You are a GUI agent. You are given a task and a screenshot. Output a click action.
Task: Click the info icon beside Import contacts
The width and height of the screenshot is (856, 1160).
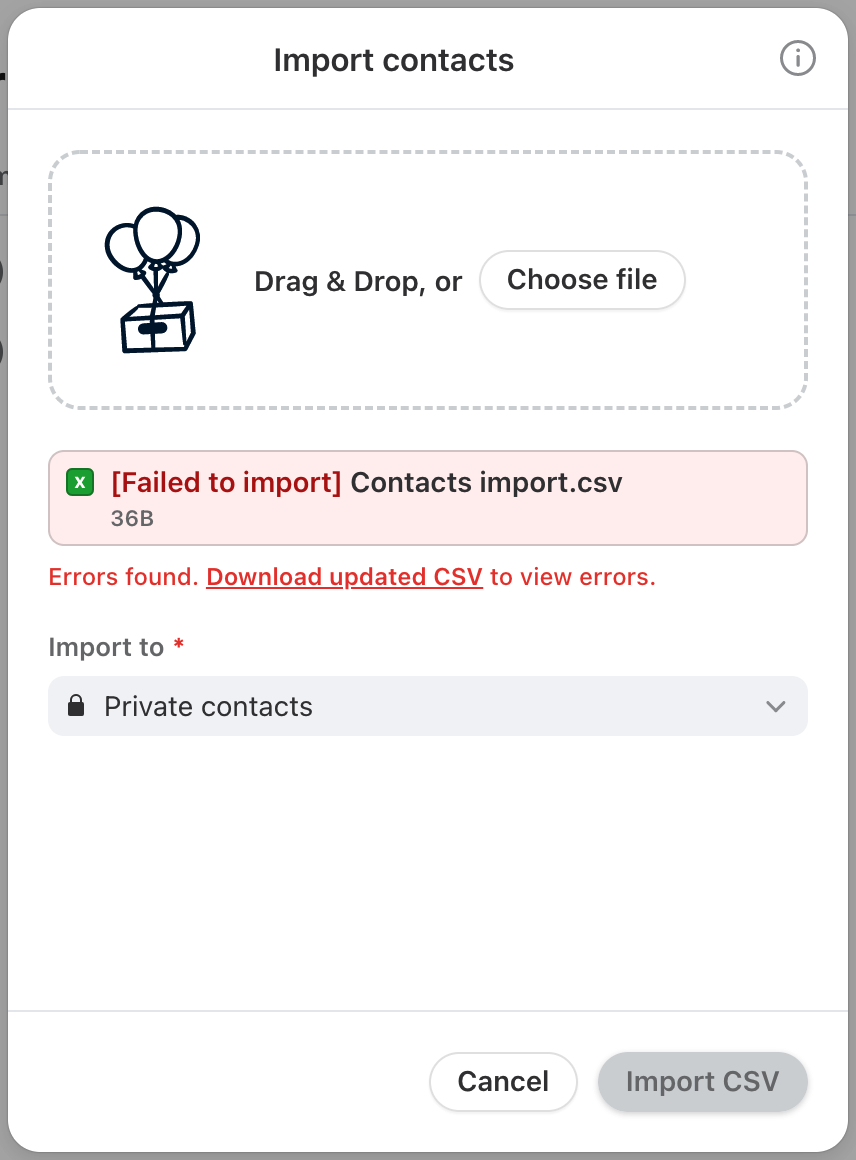point(798,58)
